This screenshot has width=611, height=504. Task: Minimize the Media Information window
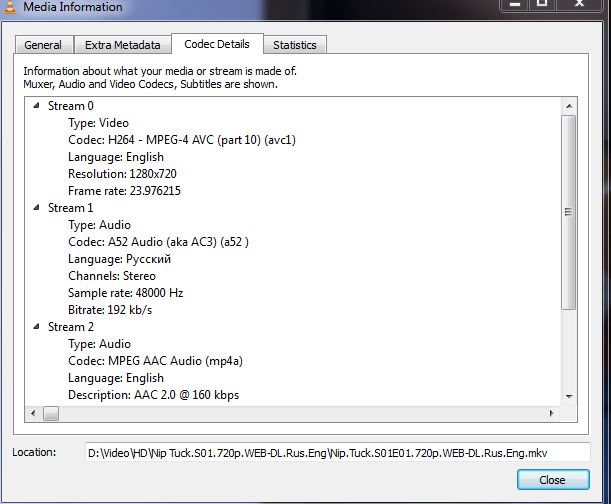coord(515,4)
